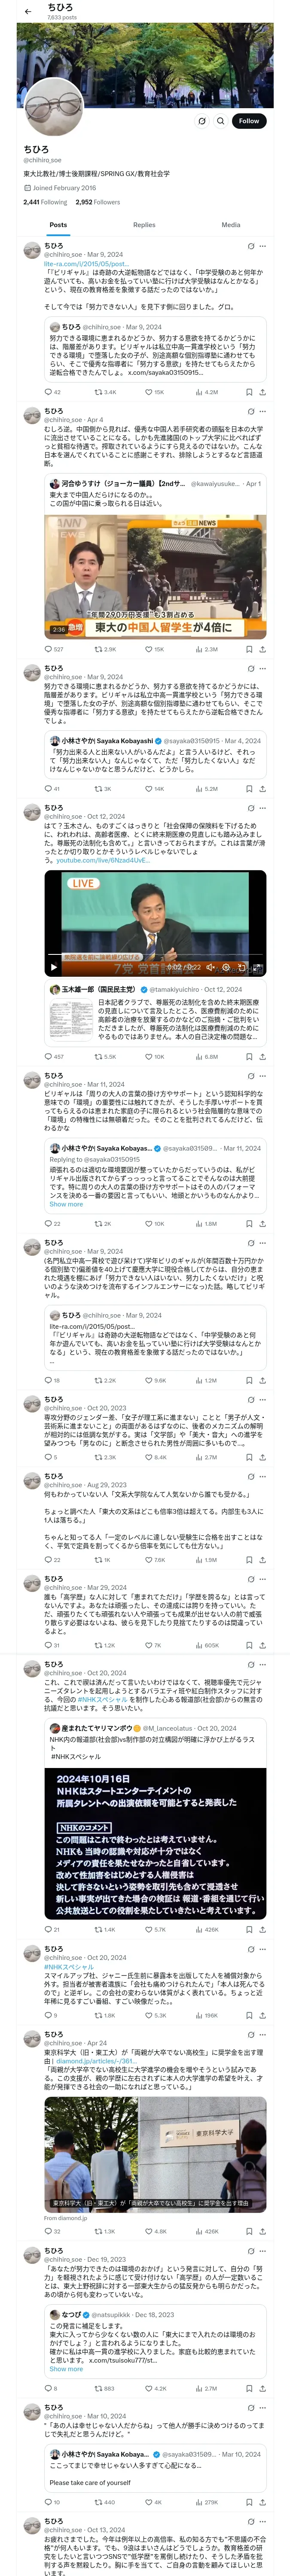290x2576 pixels.
Task: Open the 2,952 Followers list
Action: pos(98,202)
